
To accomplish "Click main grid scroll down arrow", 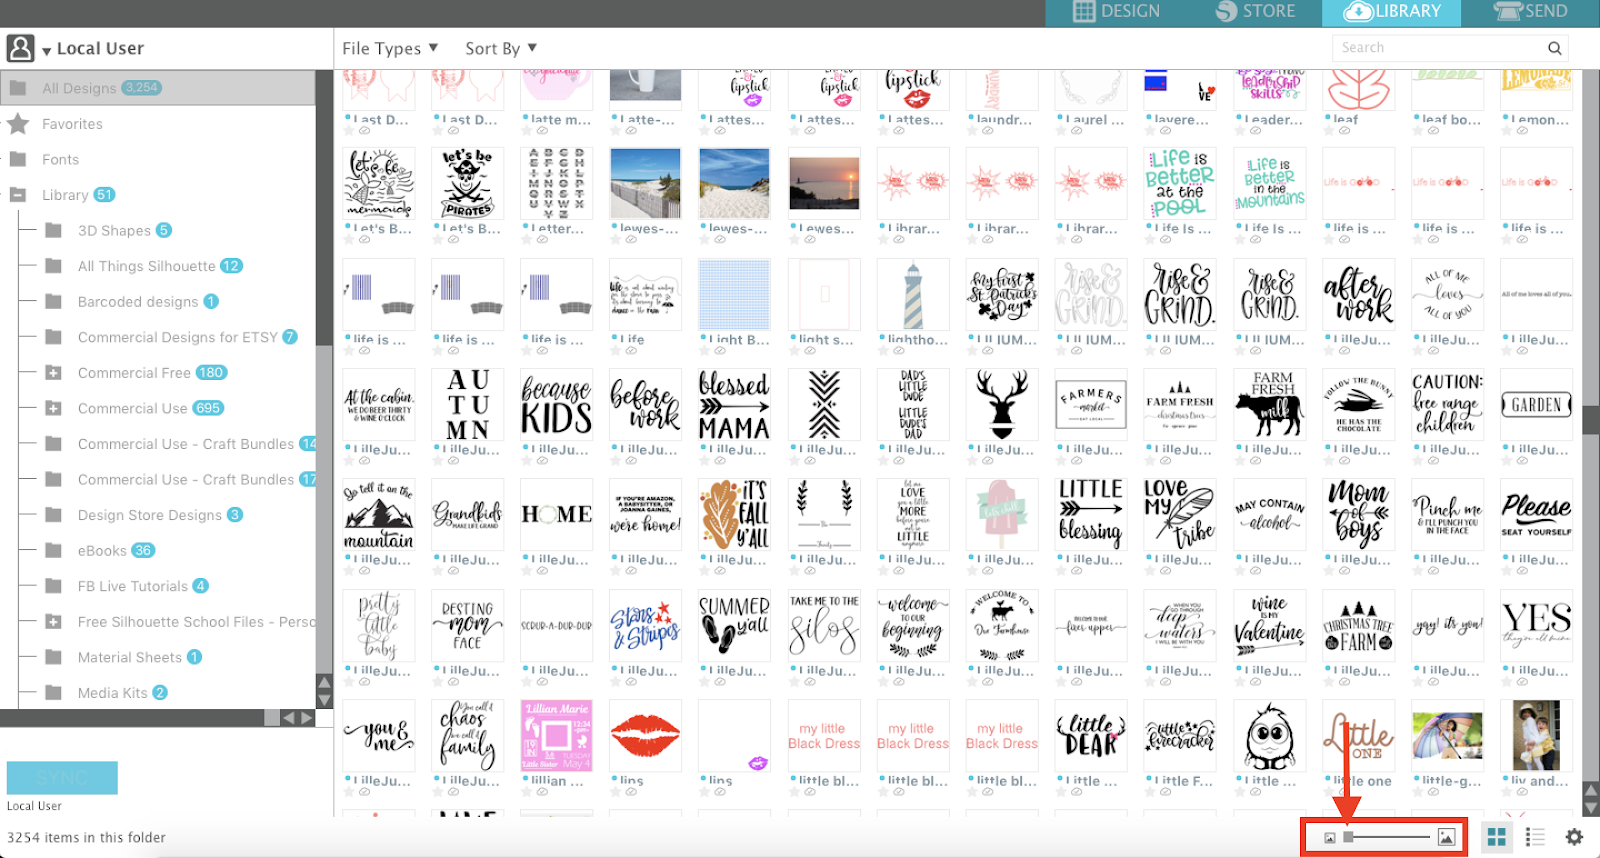I will (1591, 807).
